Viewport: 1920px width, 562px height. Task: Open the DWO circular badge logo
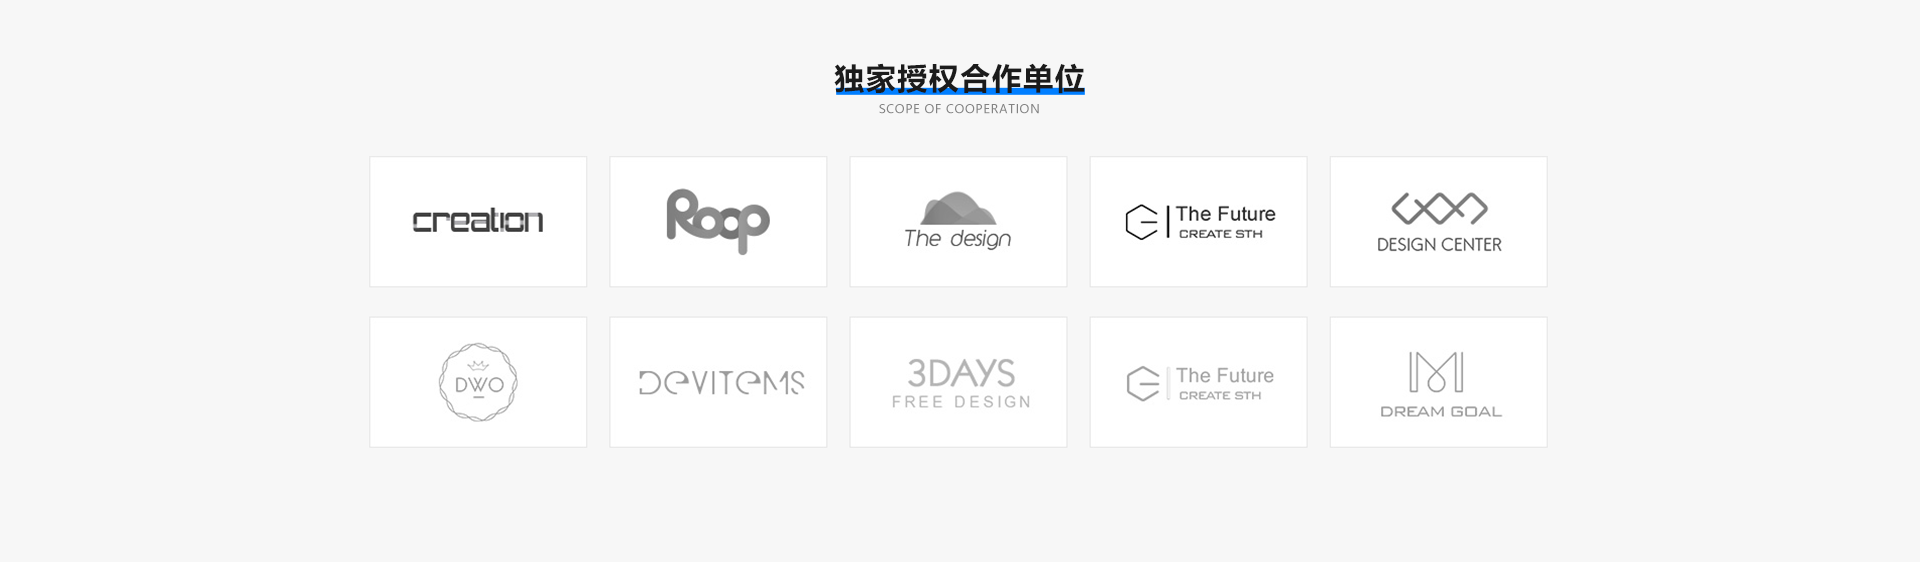478,382
